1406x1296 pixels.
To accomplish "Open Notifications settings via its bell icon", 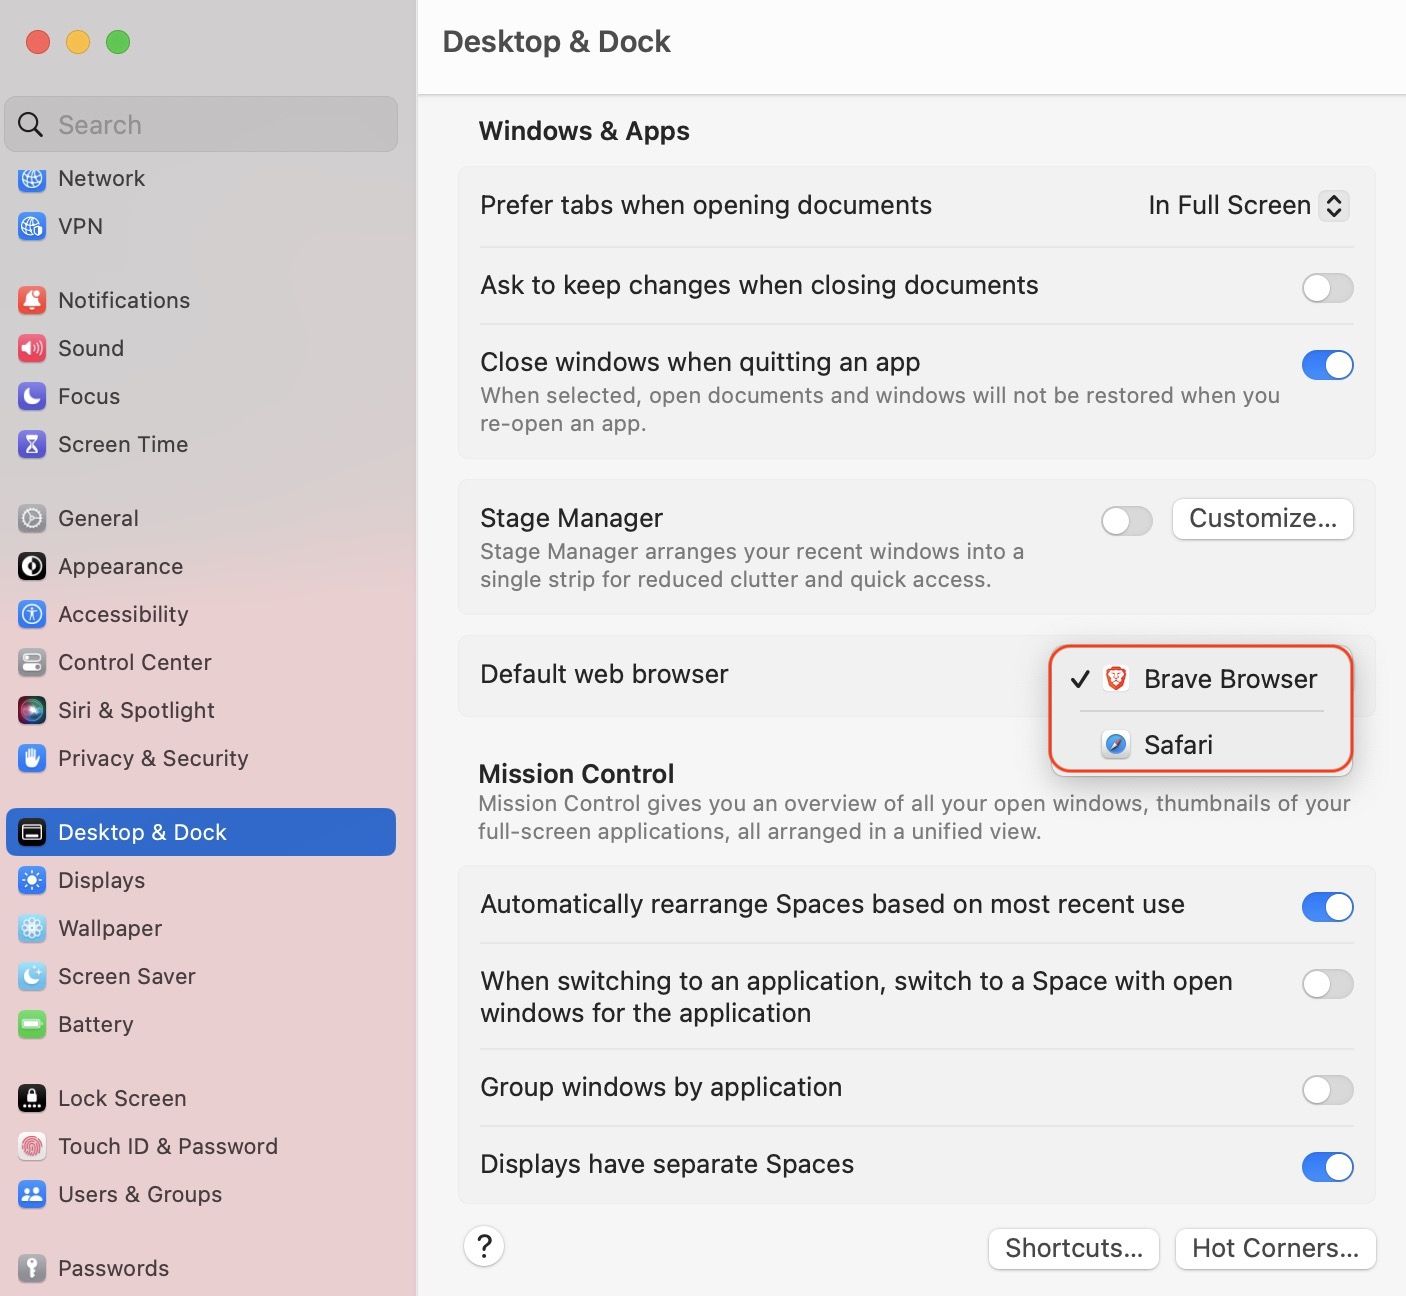I will [31, 299].
